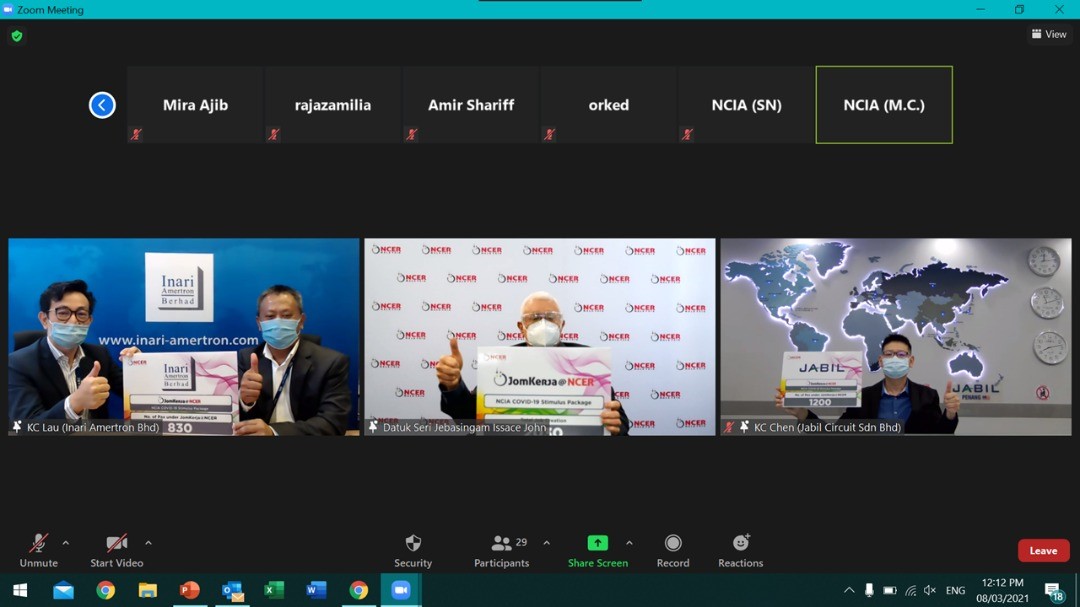Image resolution: width=1080 pixels, height=607 pixels.
Task: Select the highlighted NCIA (M.C.) tile
Action: coord(884,105)
